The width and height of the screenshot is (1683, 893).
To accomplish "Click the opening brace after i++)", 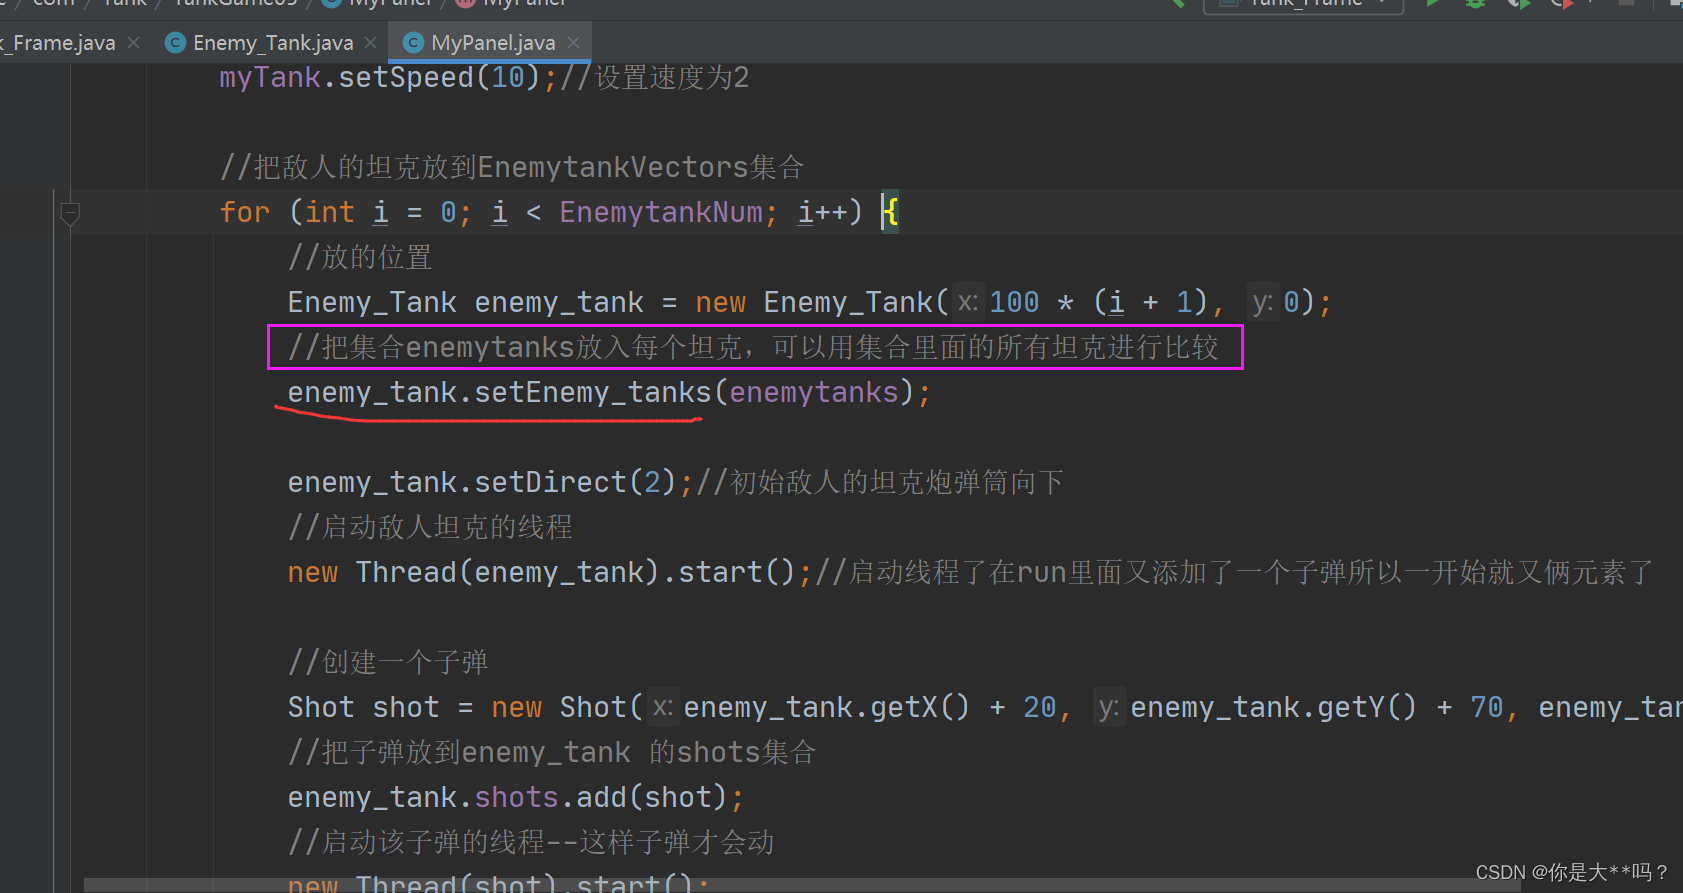I will 890,212.
